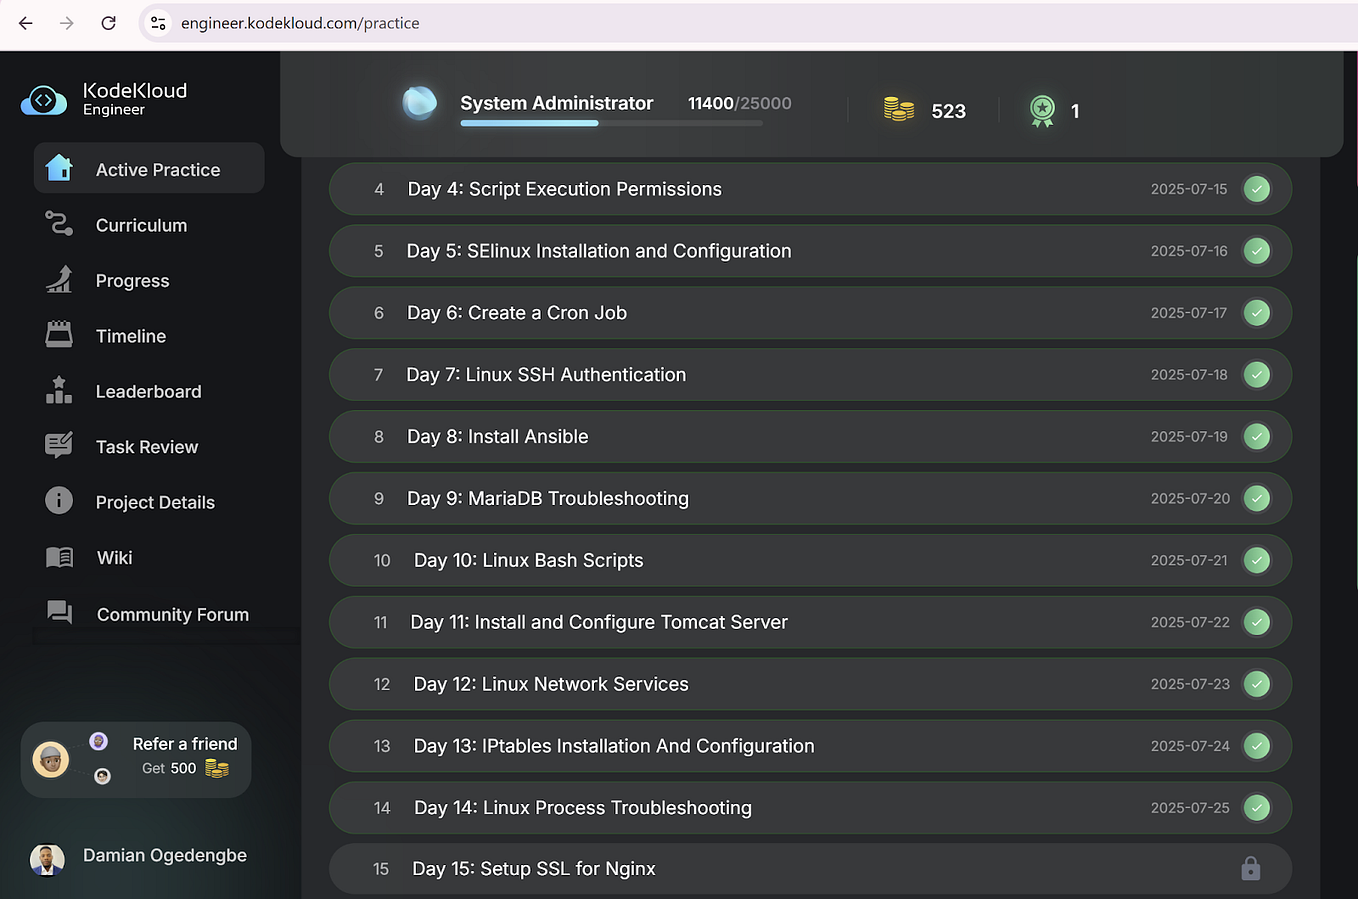Click the System Administrator XP progress bar
Screen dimensions: 1358x899
click(x=610, y=123)
